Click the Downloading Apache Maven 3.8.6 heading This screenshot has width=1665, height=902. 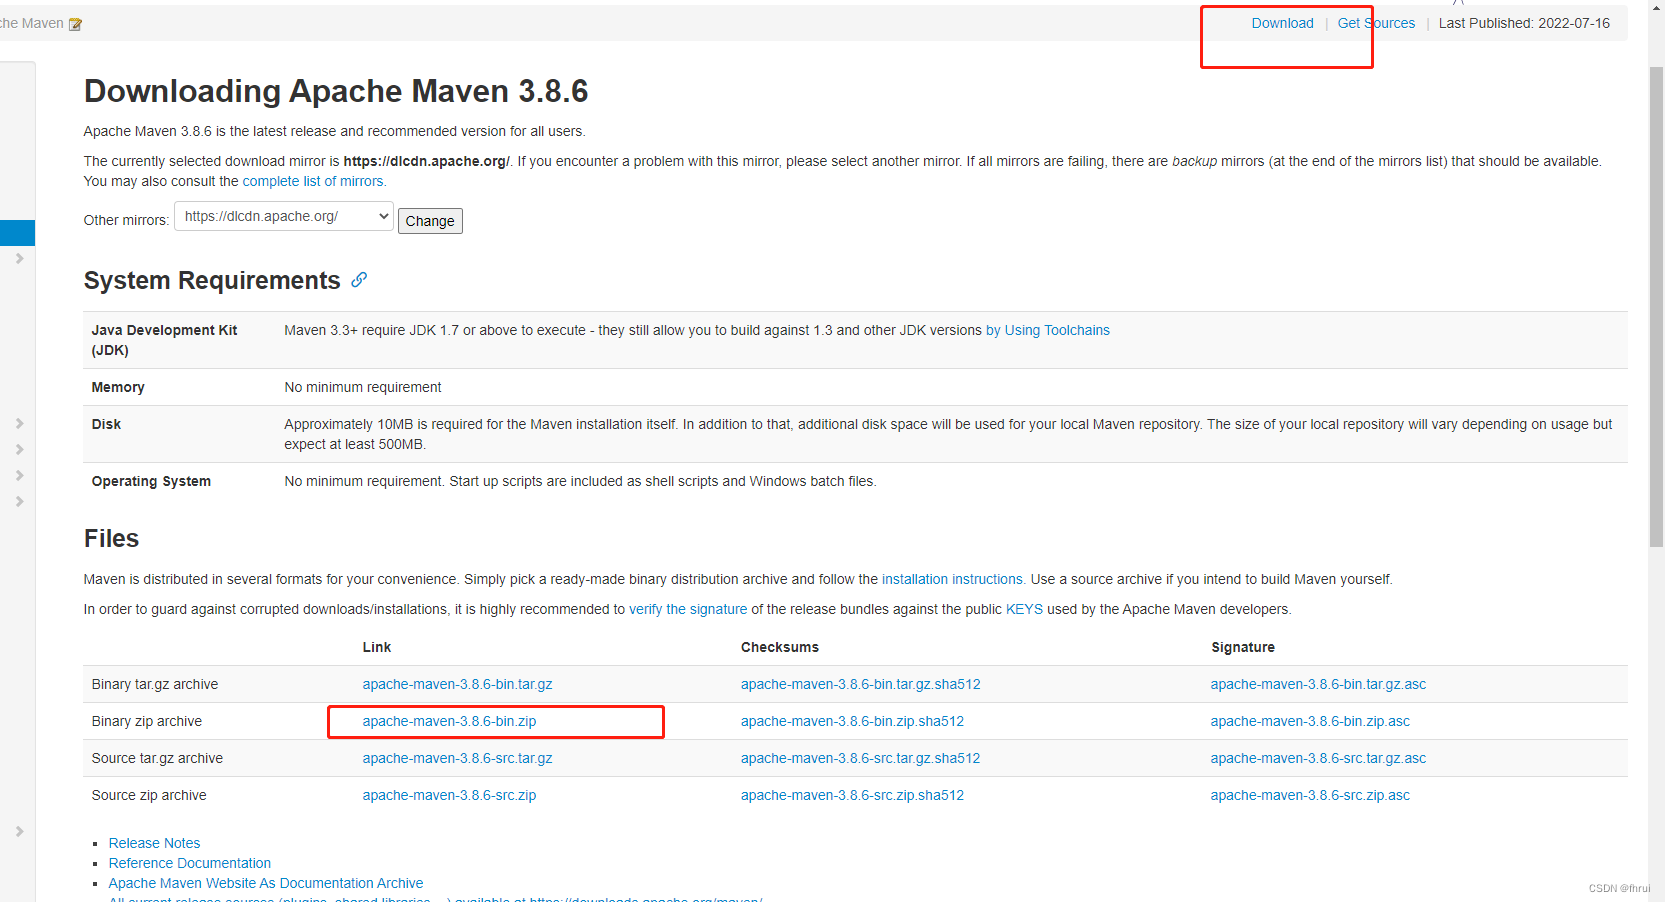tap(336, 91)
